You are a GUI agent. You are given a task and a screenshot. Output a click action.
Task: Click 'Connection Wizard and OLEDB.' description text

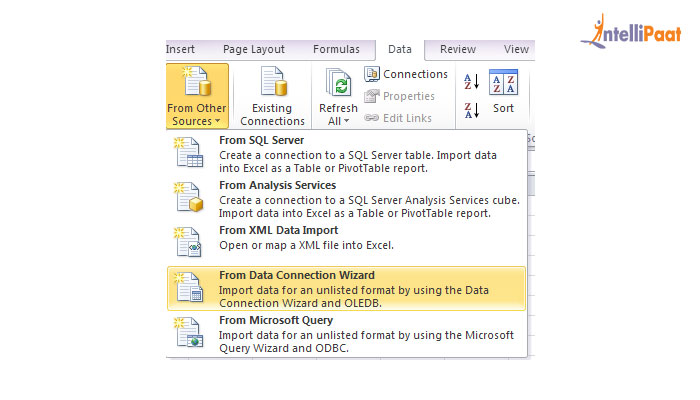coord(300,303)
